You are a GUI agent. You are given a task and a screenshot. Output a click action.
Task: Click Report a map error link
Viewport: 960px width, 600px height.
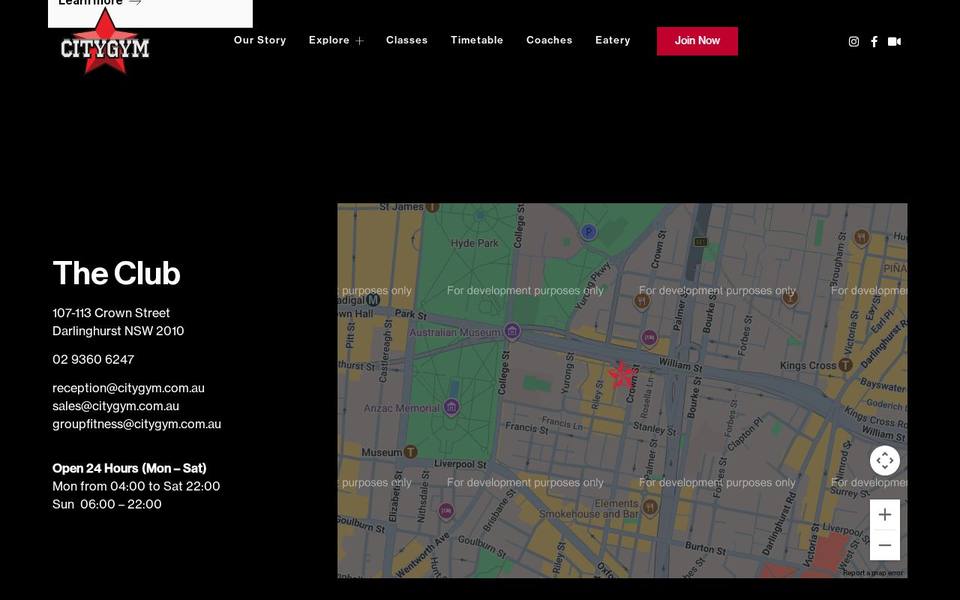pos(872,573)
